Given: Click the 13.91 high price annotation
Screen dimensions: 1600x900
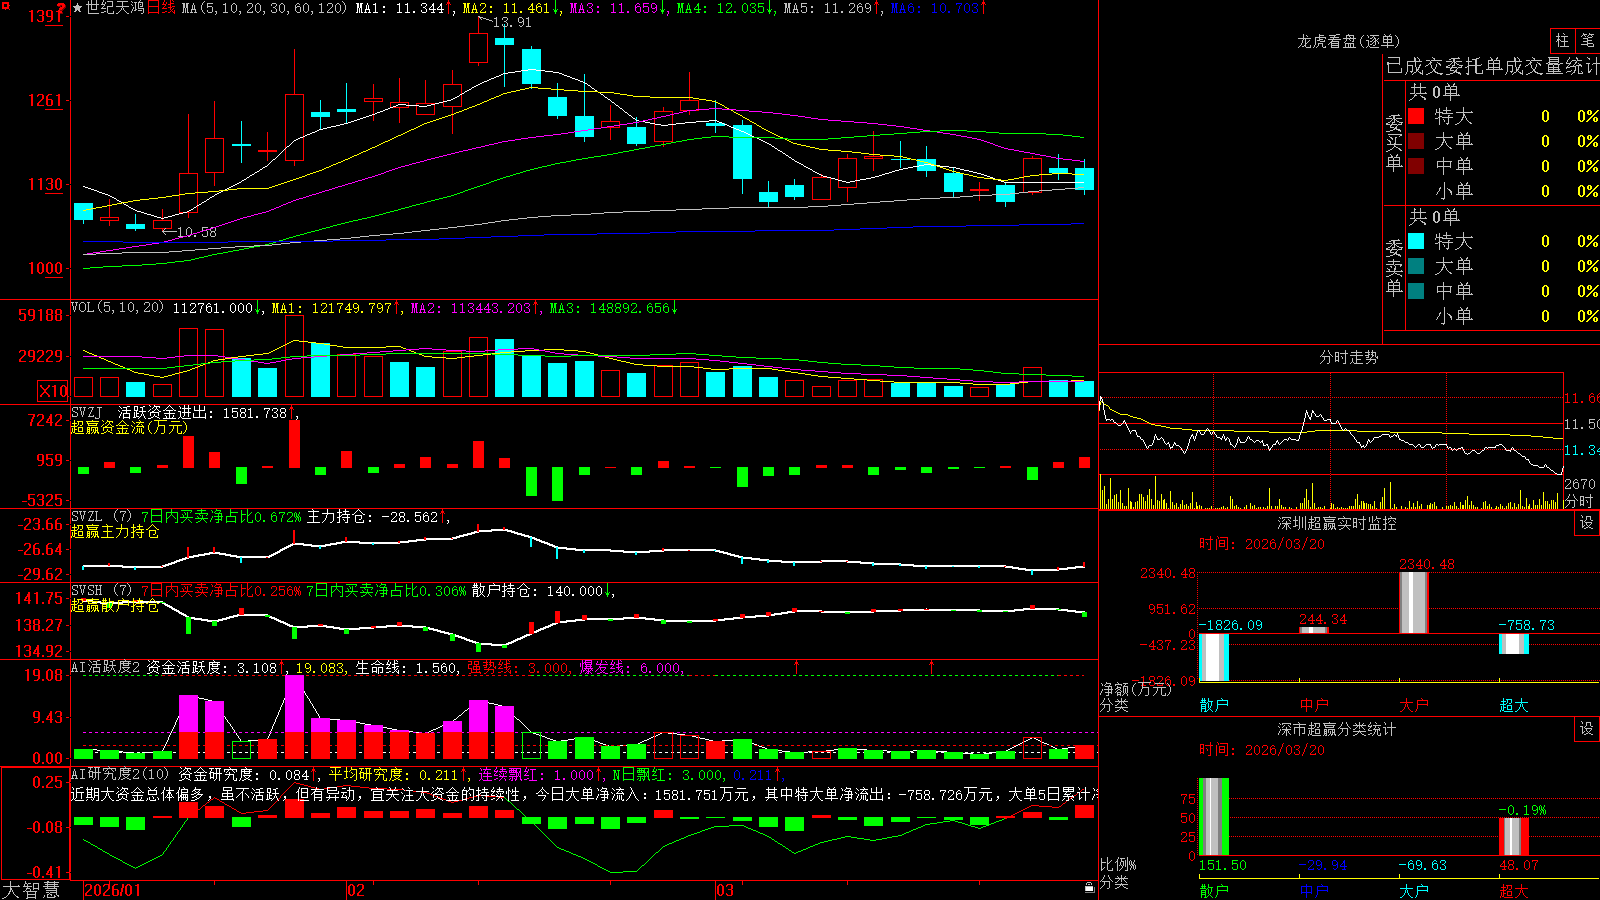Looking at the screenshot, I should [x=512, y=22].
